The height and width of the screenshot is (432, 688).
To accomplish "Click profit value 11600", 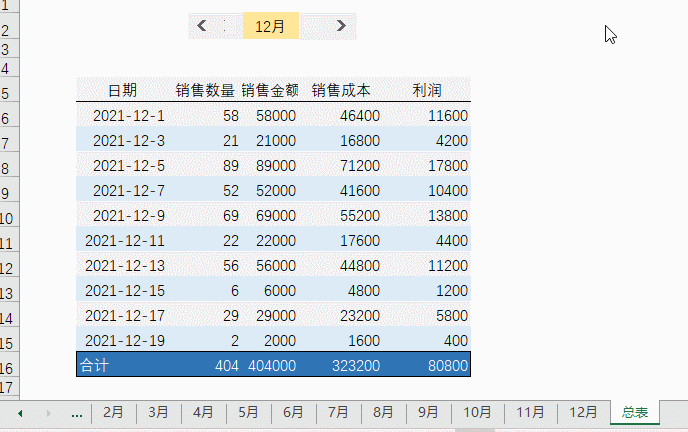I will [x=448, y=116].
